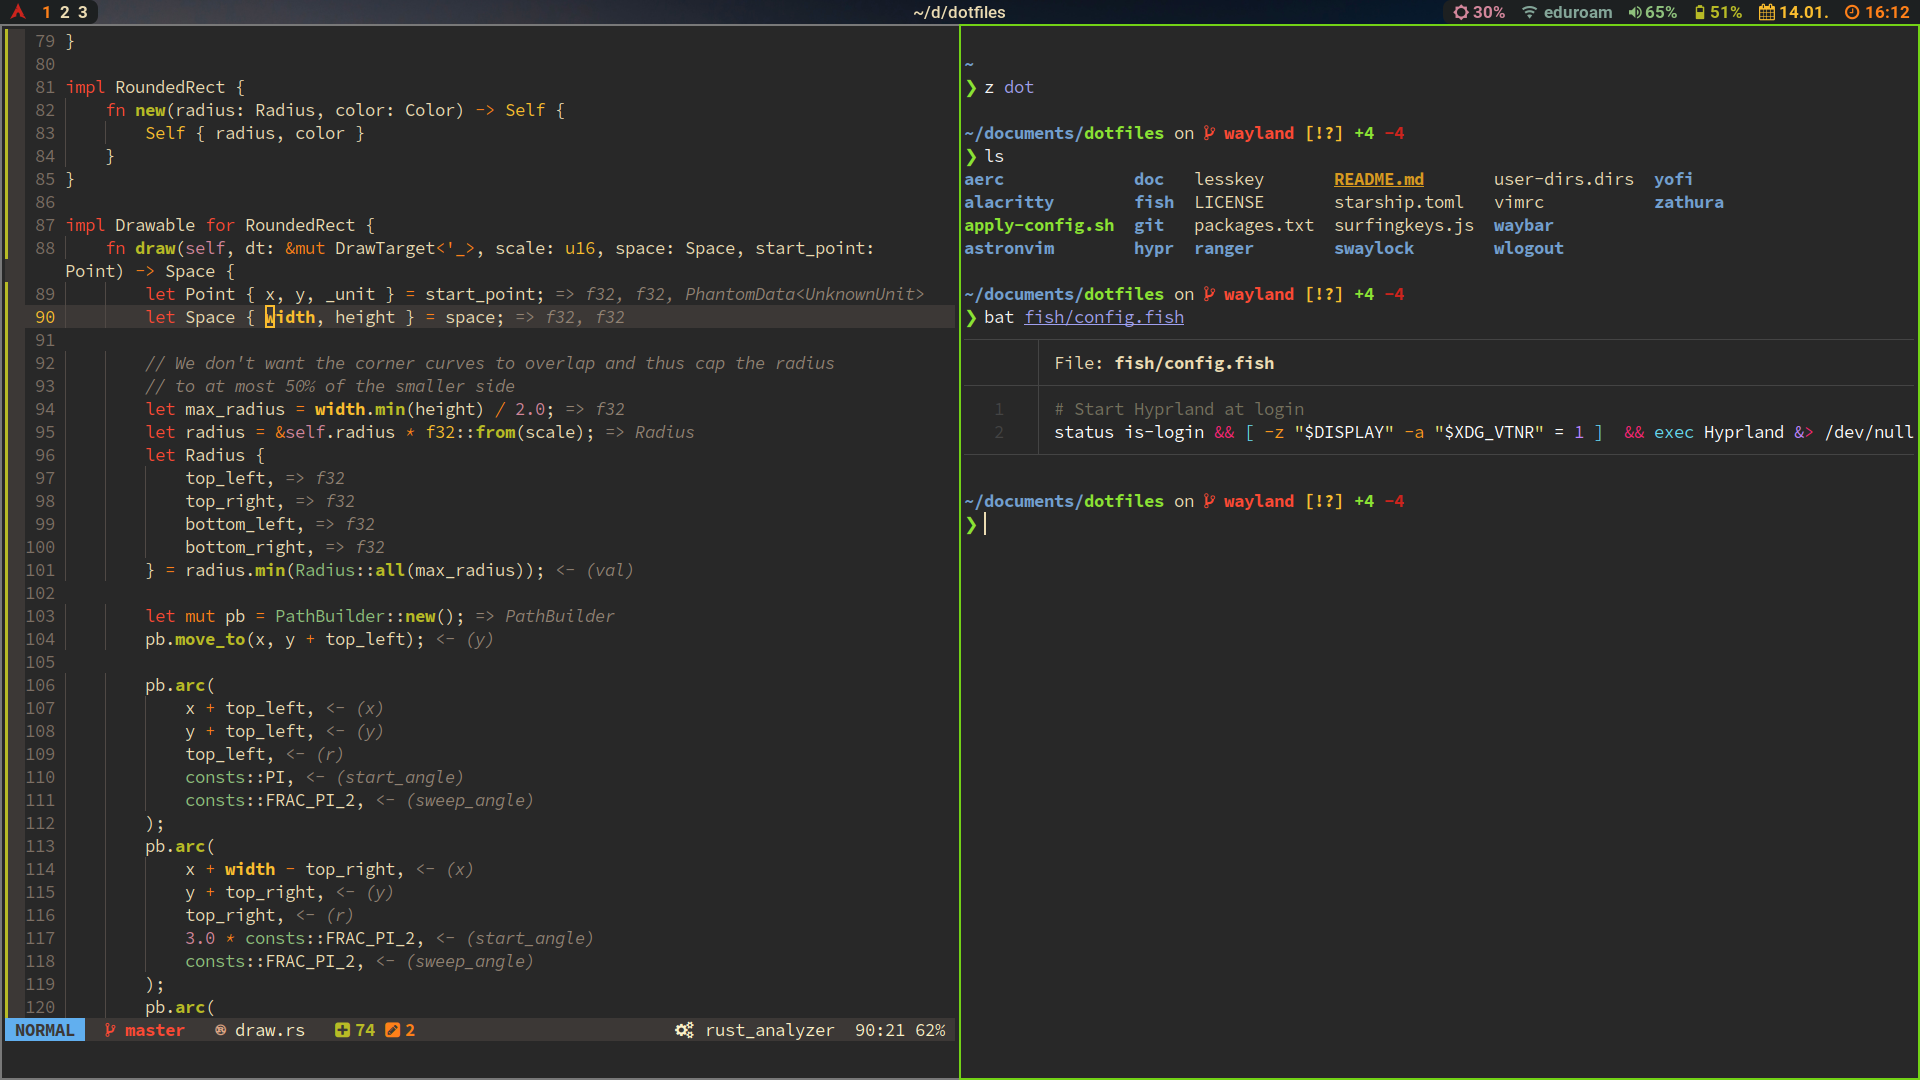Switch to workspace 2
The width and height of the screenshot is (1920, 1080).
click(64, 12)
